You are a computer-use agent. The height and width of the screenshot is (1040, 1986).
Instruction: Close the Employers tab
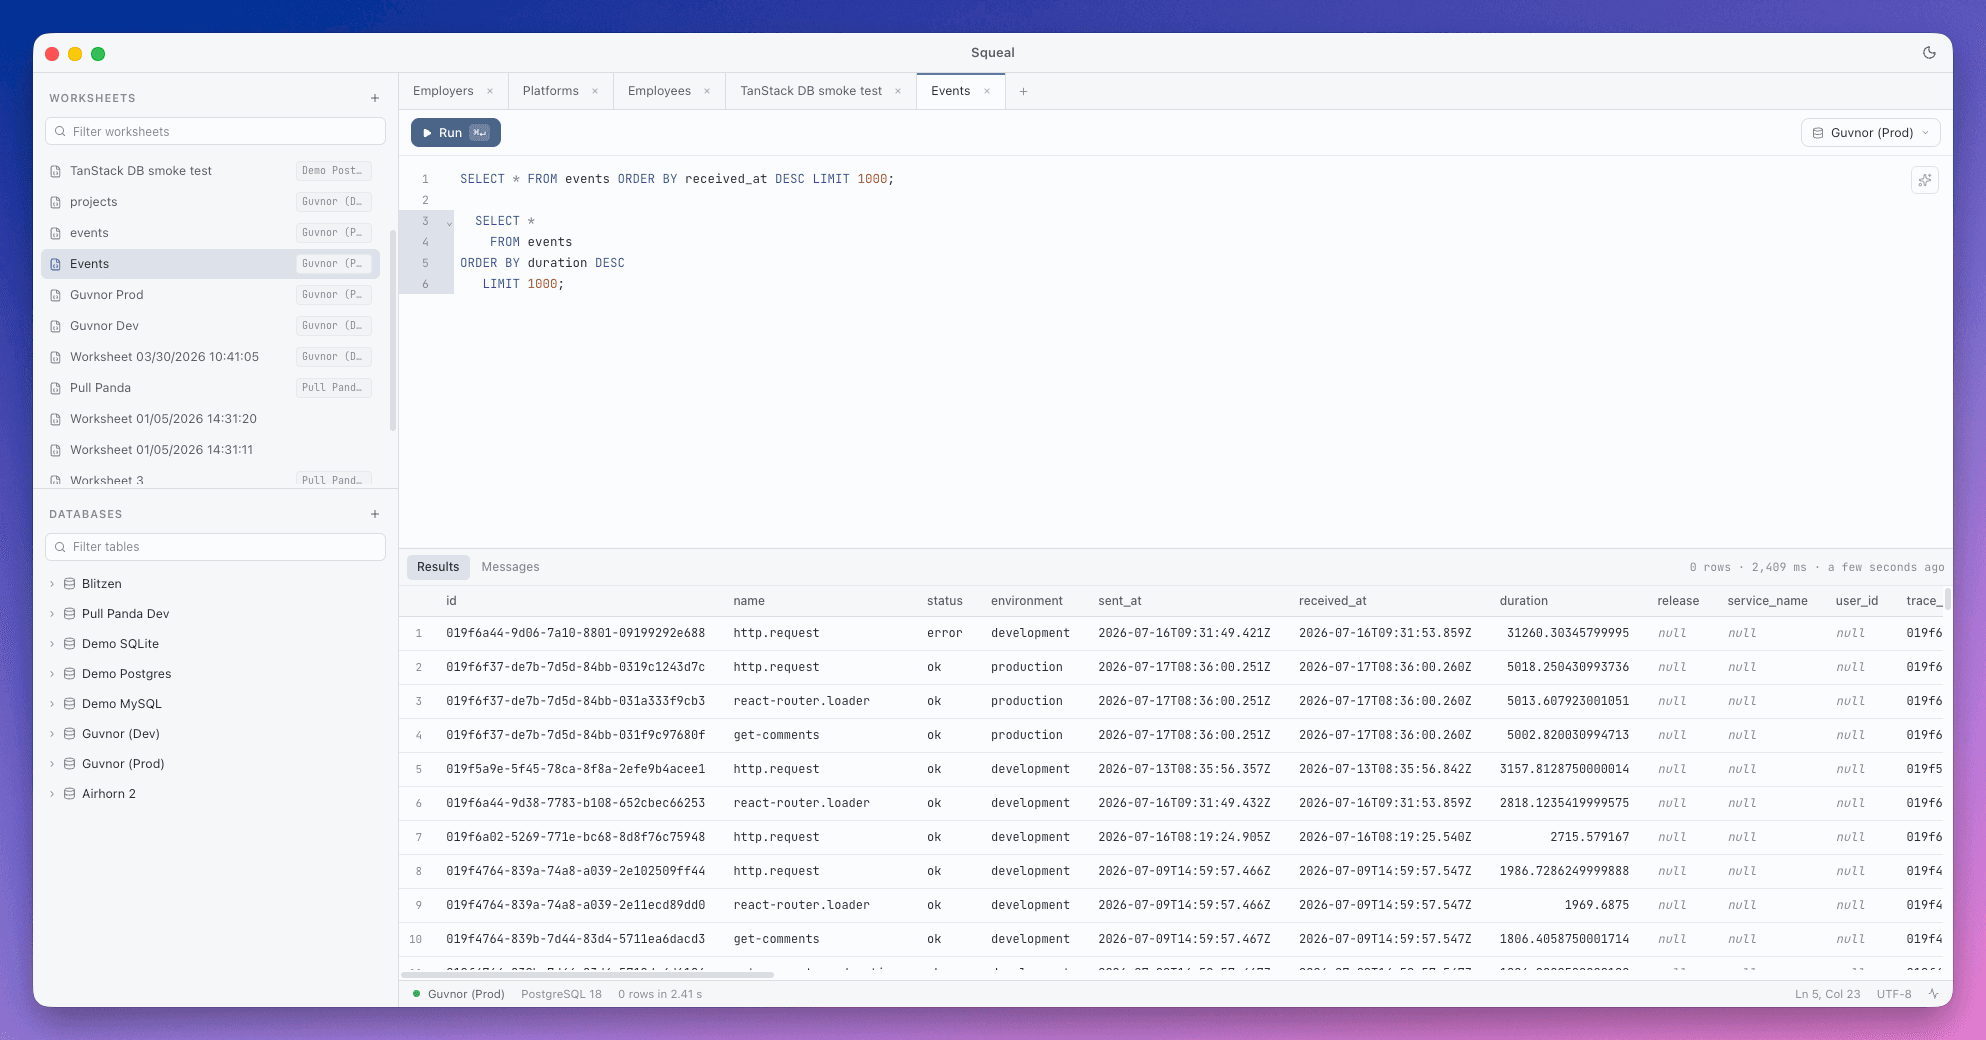[490, 91]
